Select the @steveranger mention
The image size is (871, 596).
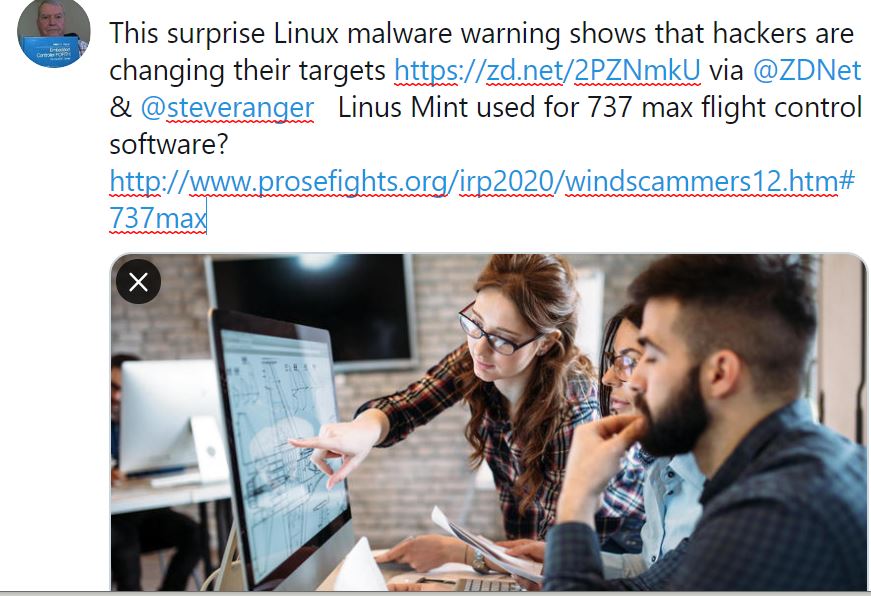pos(227,108)
